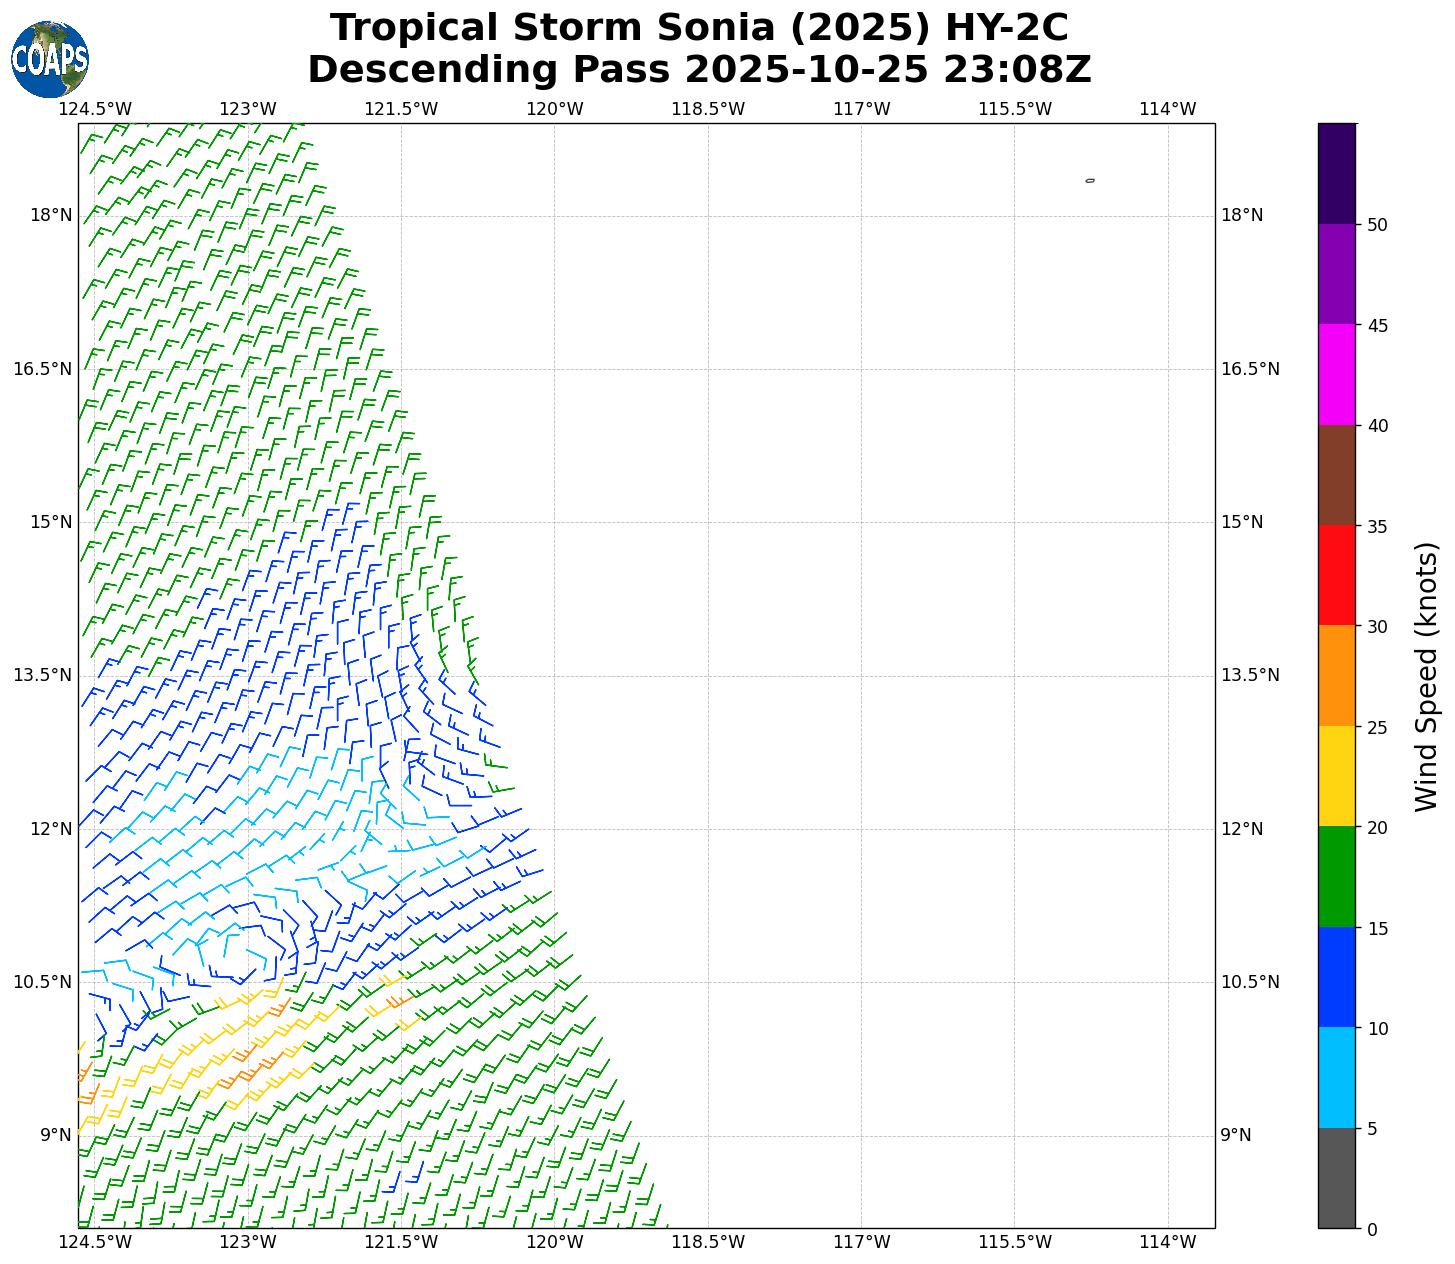Click the yellow 20-25 knot colorbar segment

pos(1337,776)
